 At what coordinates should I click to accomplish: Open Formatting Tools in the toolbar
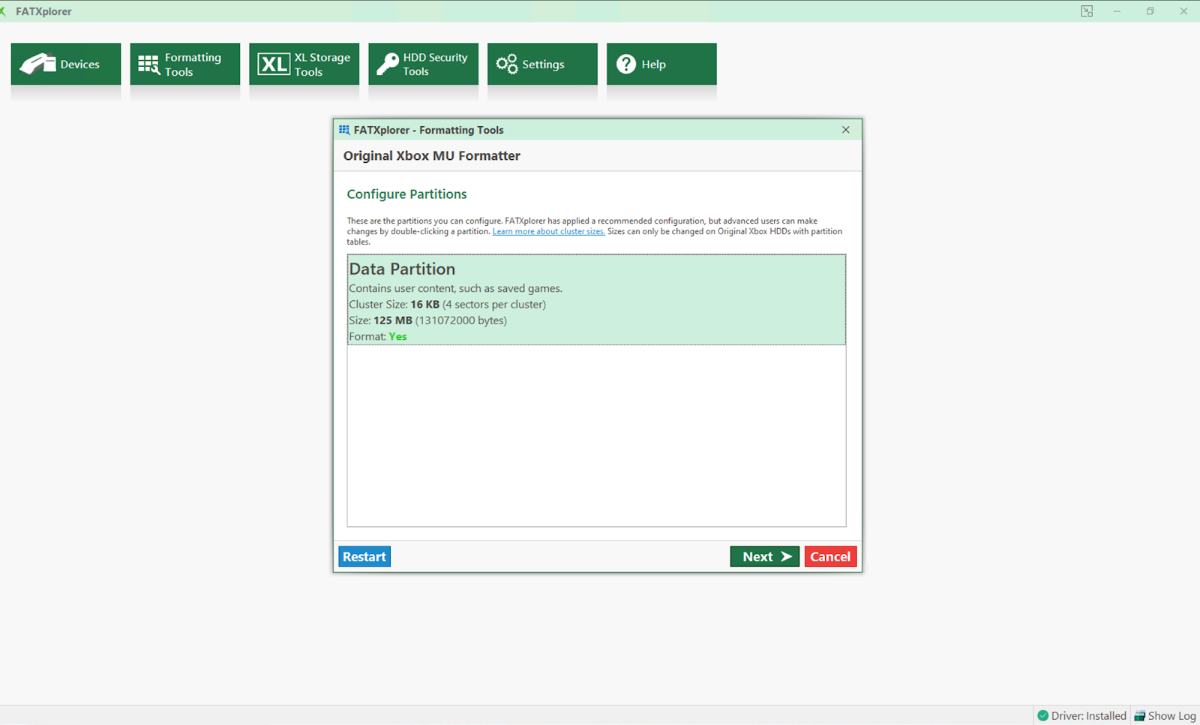click(185, 64)
